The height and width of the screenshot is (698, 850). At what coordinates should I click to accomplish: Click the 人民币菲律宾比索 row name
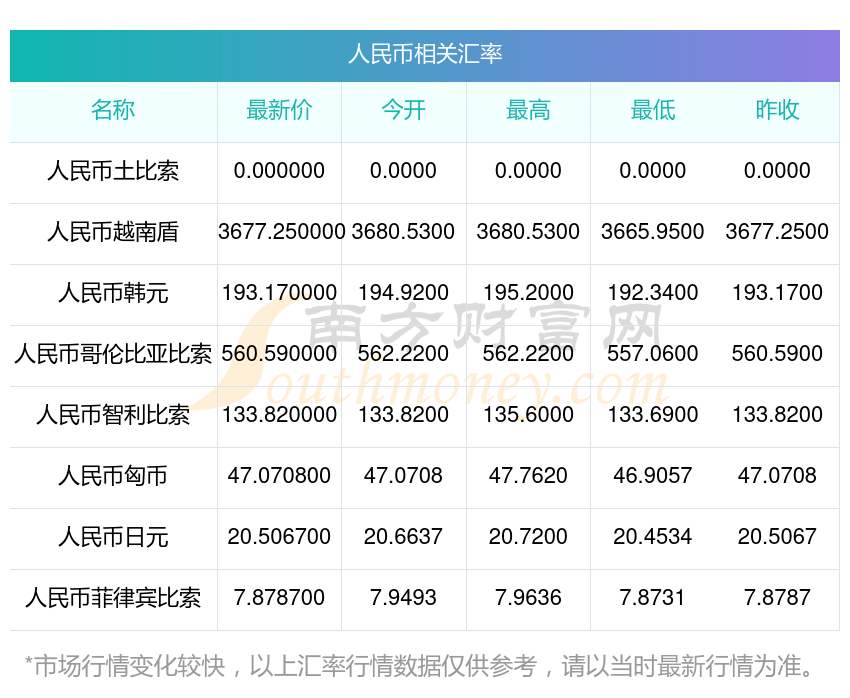pyautogui.click(x=113, y=598)
